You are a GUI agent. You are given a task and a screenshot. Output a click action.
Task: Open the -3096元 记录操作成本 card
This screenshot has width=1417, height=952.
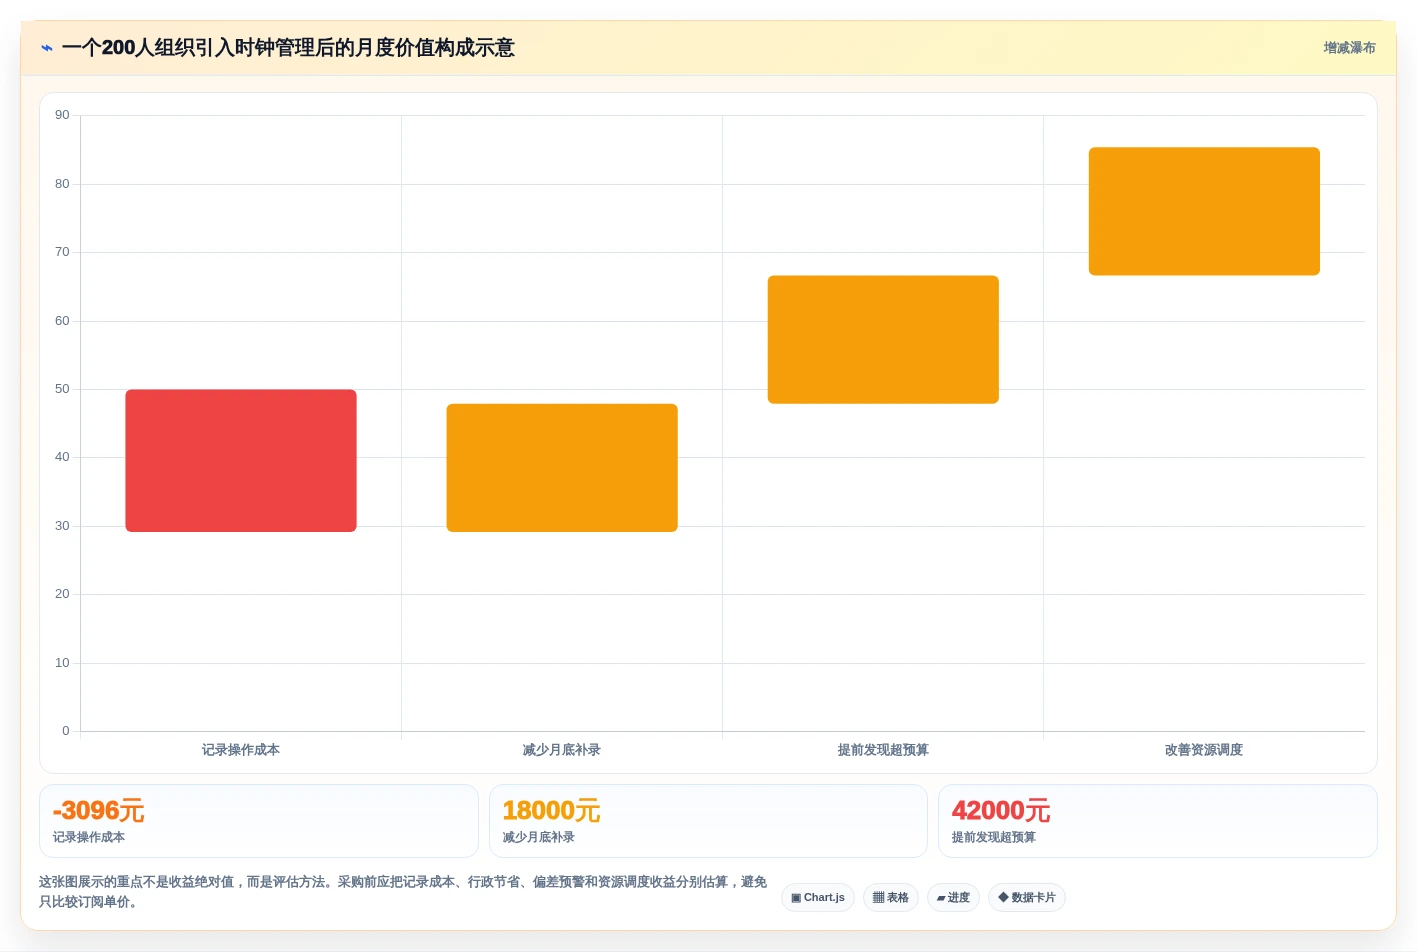point(259,821)
